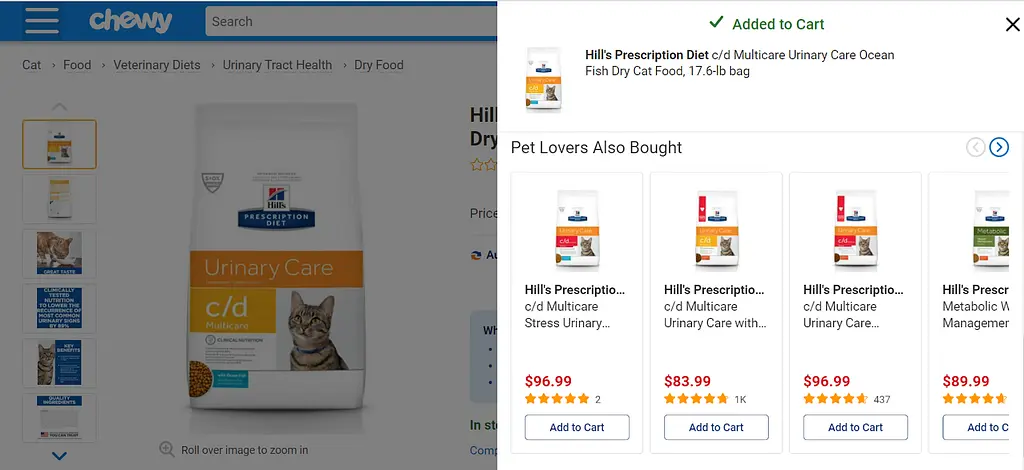The width and height of the screenshot is (1024, 470).
Task: Add $83.99 Urinary Care item to cart
Action: pyautogui.click(x=716, y=427)
